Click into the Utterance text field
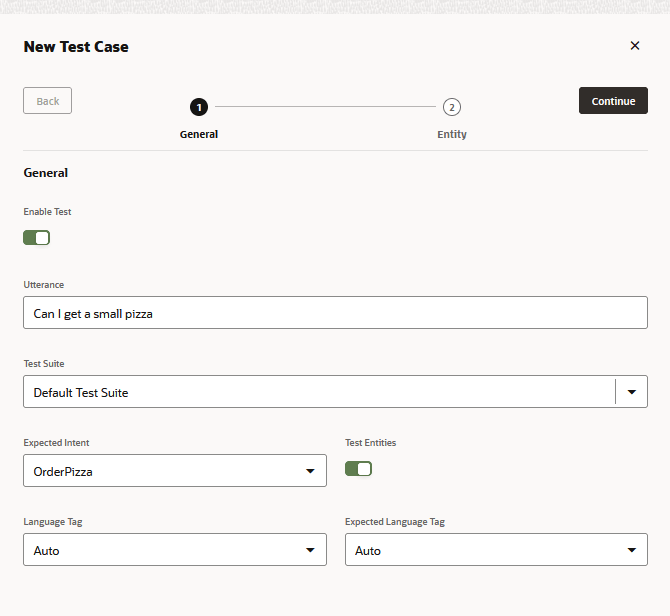670x616 pixels. pyautogui.click(x=335, y=313)
